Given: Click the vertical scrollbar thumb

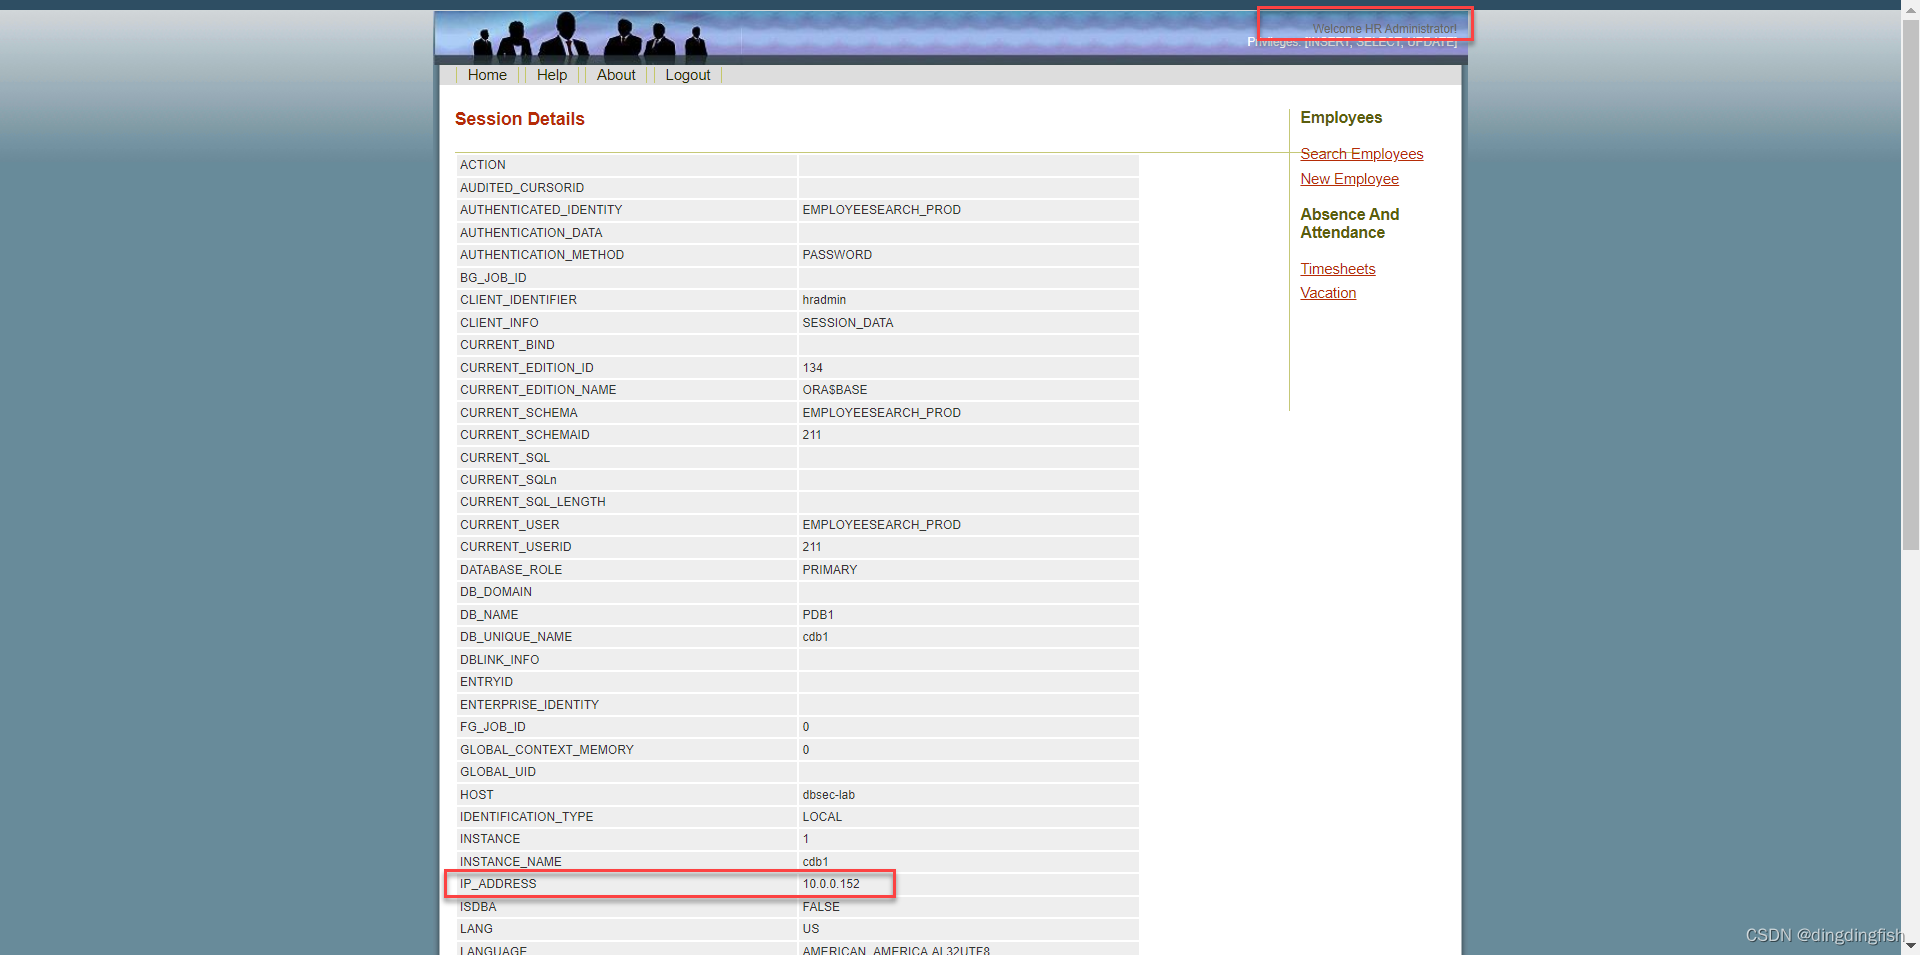Looking at the screenshot, I should click(x=1910, y=284).
